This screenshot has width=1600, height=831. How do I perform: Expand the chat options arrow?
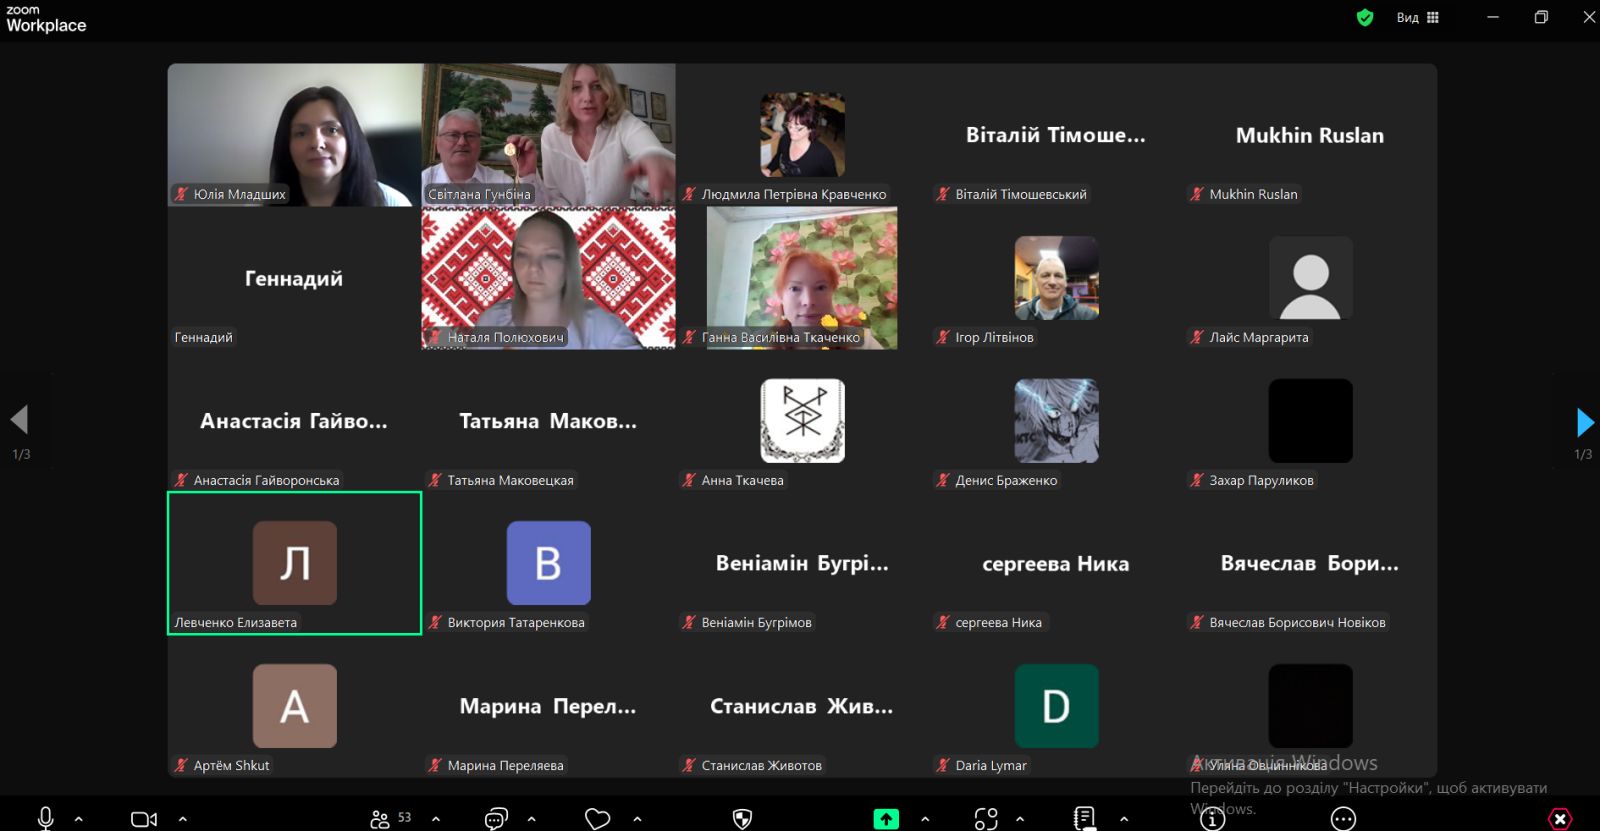click(531, 819)
